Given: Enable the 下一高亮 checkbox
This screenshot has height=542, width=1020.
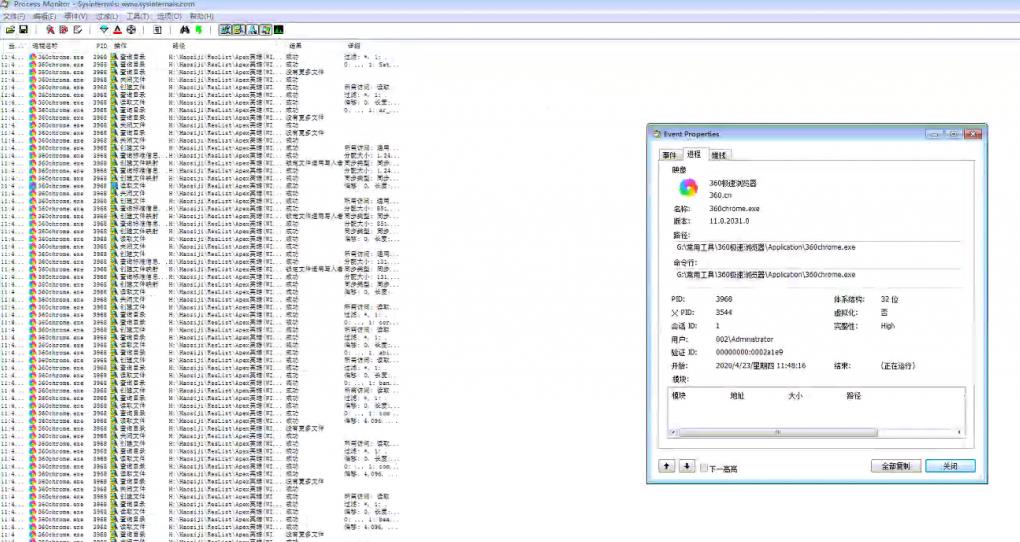Looking at the screenshot, I should coord(704,468).
